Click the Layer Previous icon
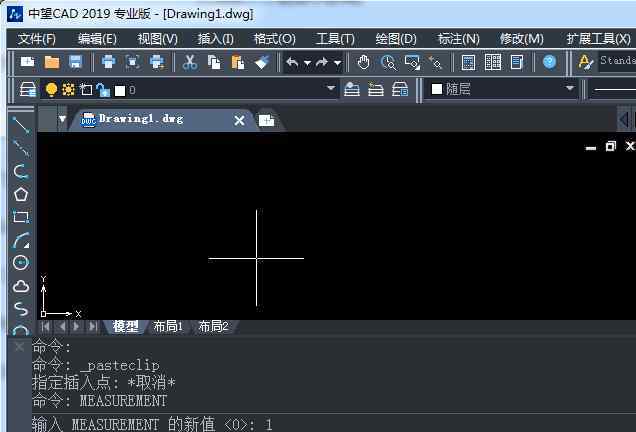The width and height of the screenshot is (636, 432). (x=376, y=89)
